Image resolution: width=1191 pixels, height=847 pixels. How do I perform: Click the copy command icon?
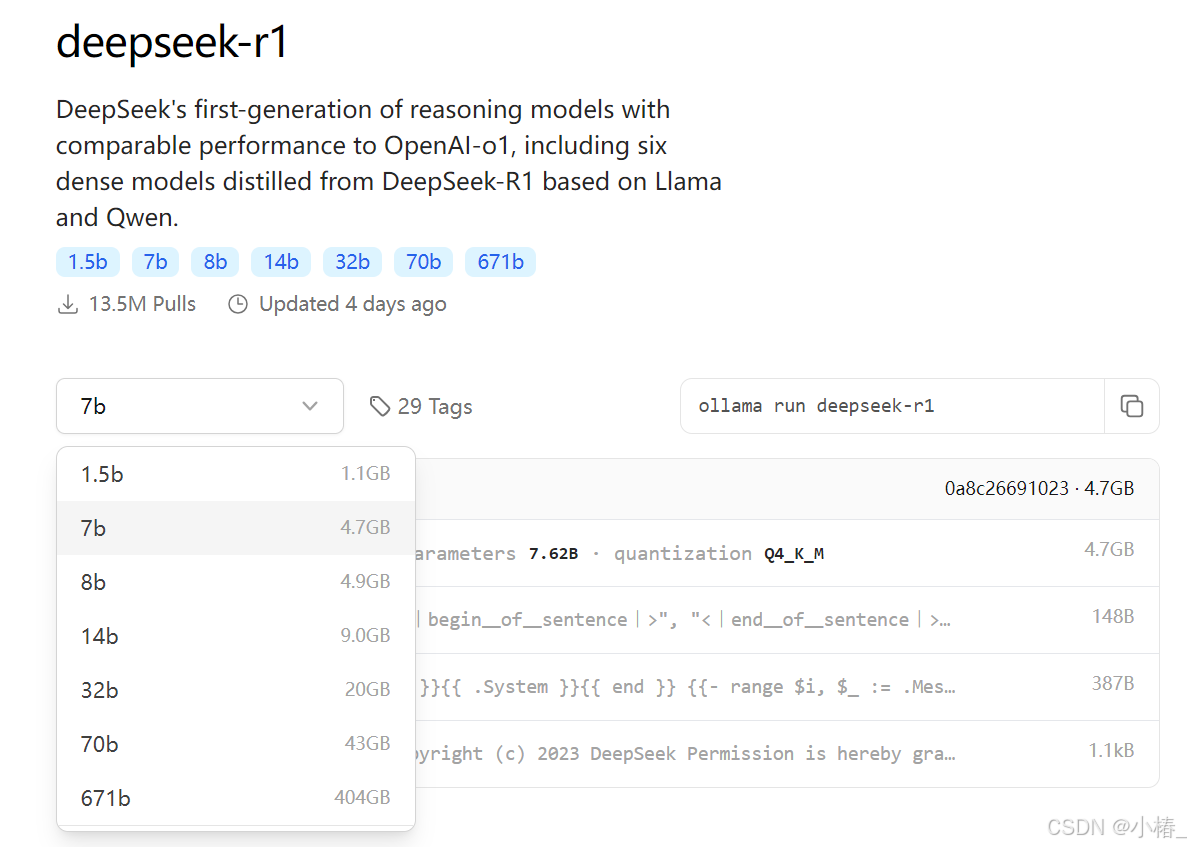(1131, 406)
